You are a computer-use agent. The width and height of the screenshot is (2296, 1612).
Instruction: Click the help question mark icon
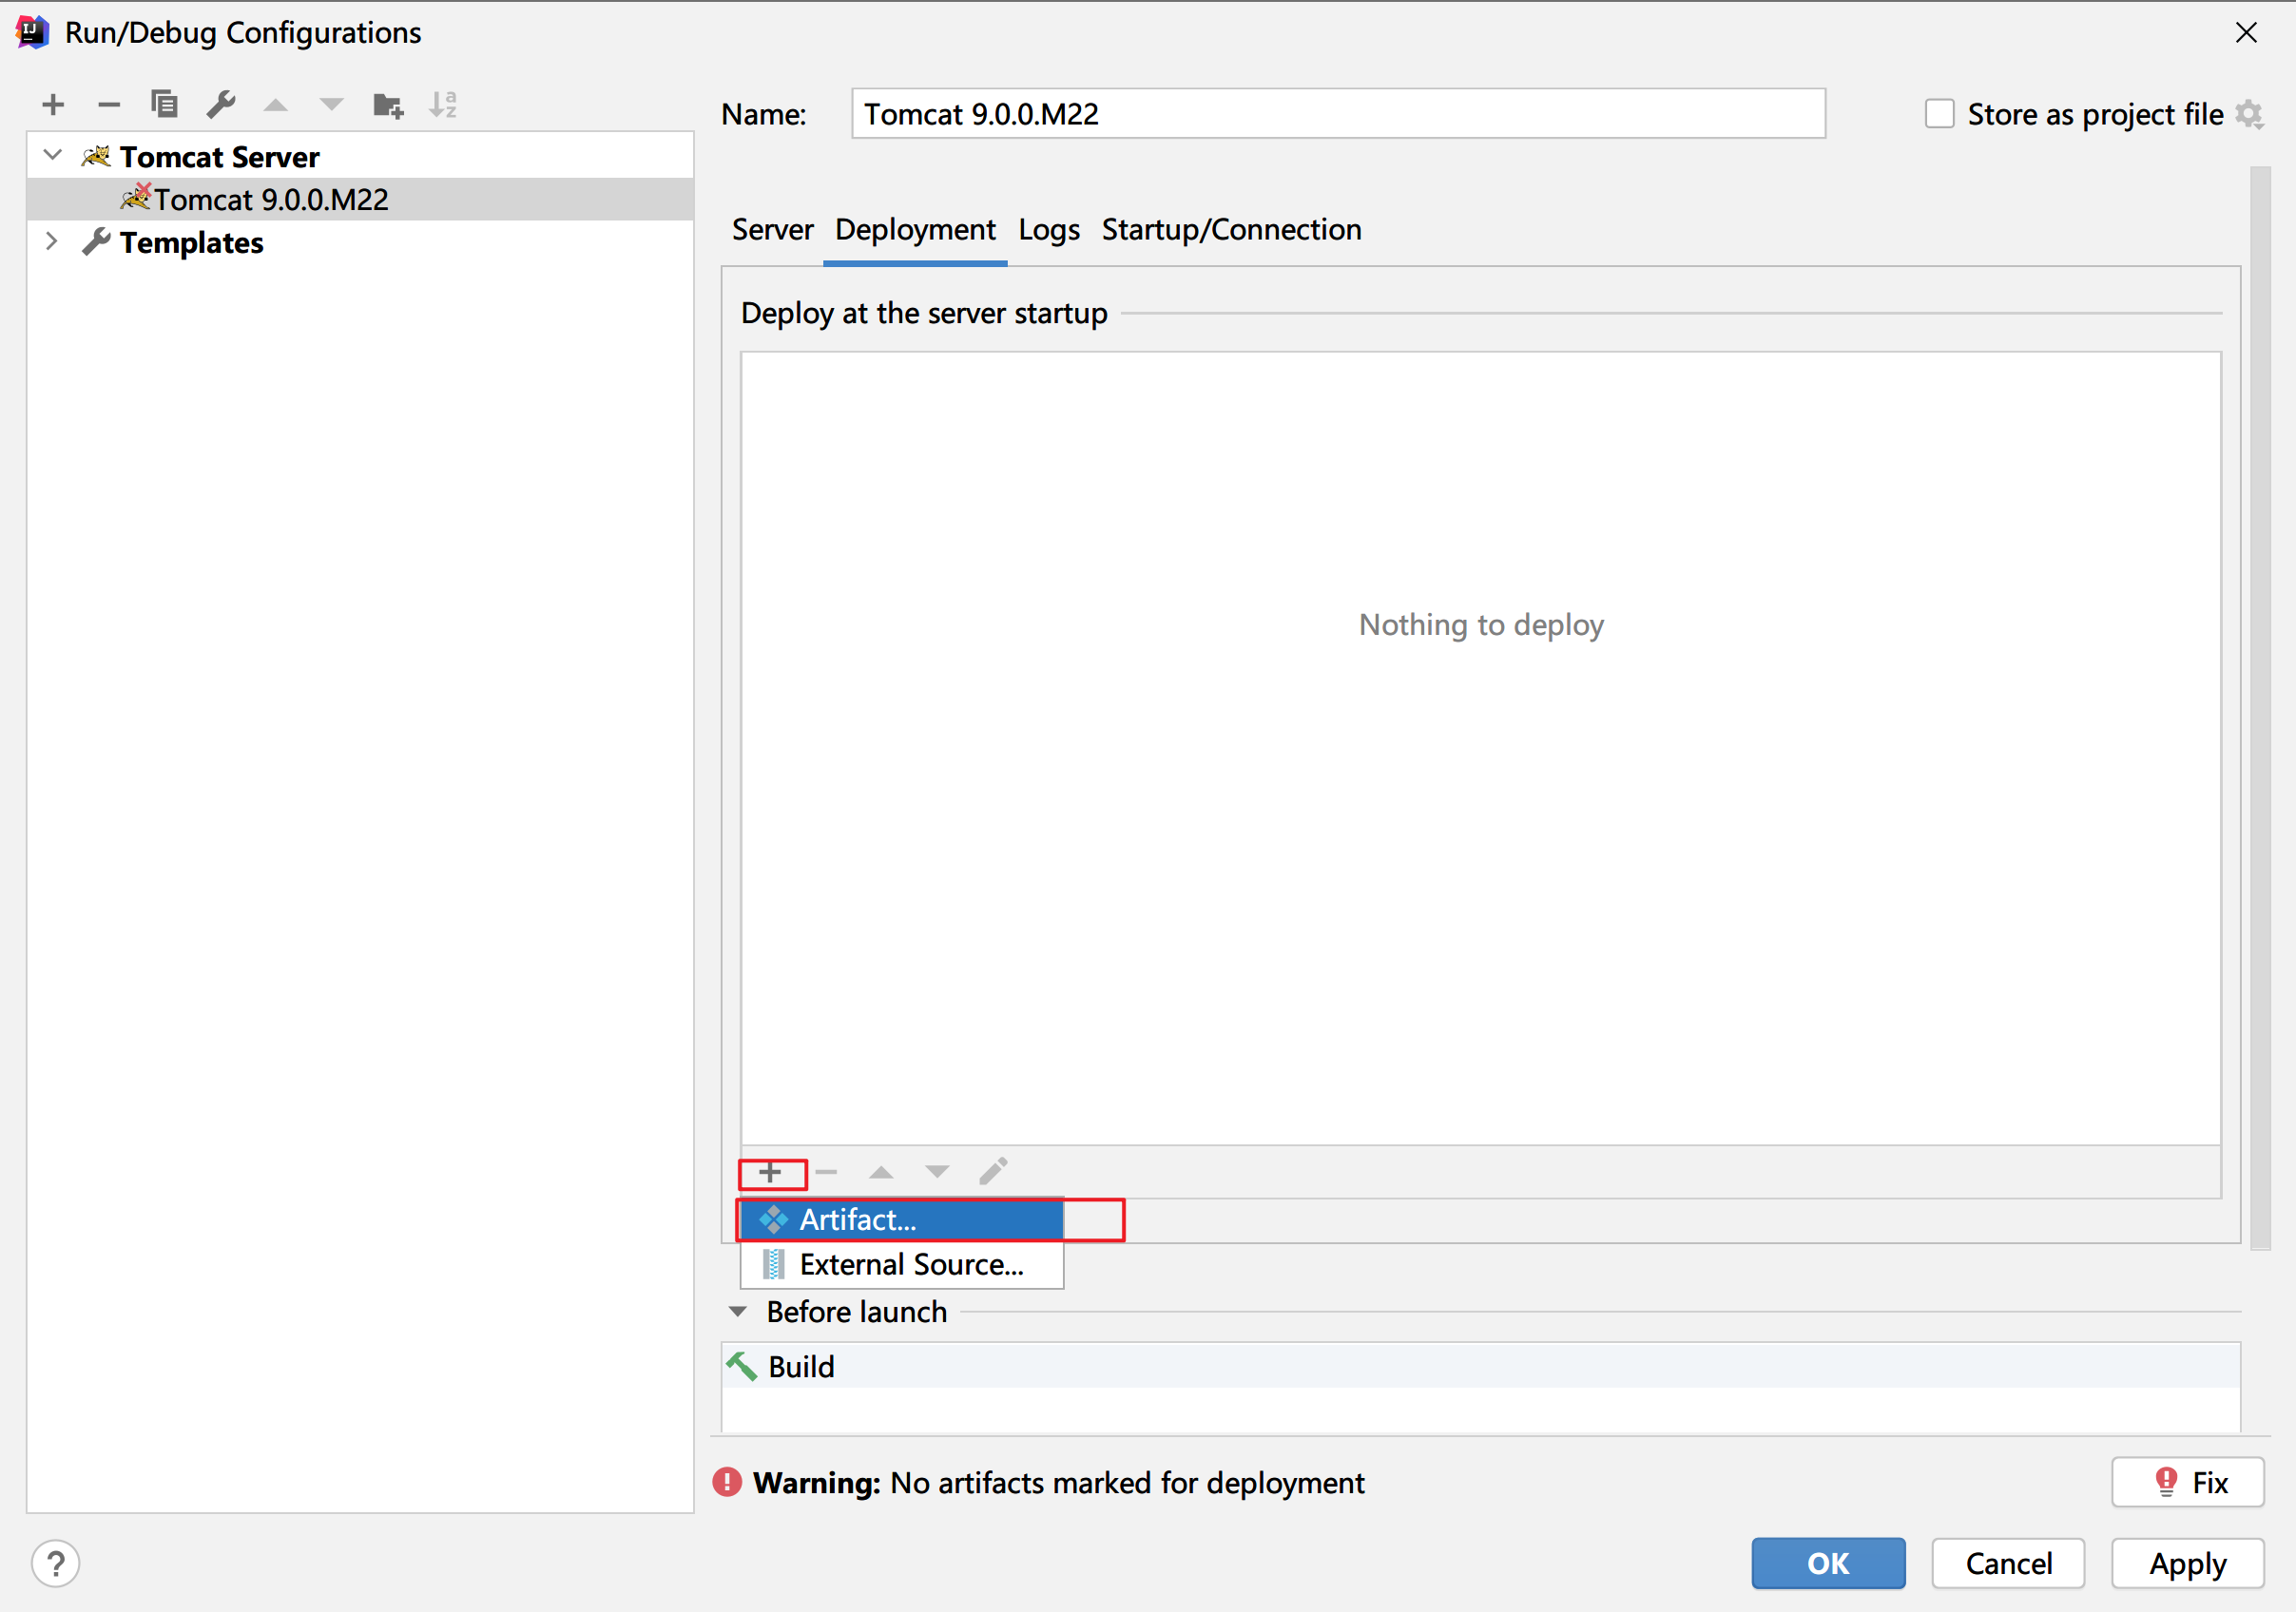56,1563
